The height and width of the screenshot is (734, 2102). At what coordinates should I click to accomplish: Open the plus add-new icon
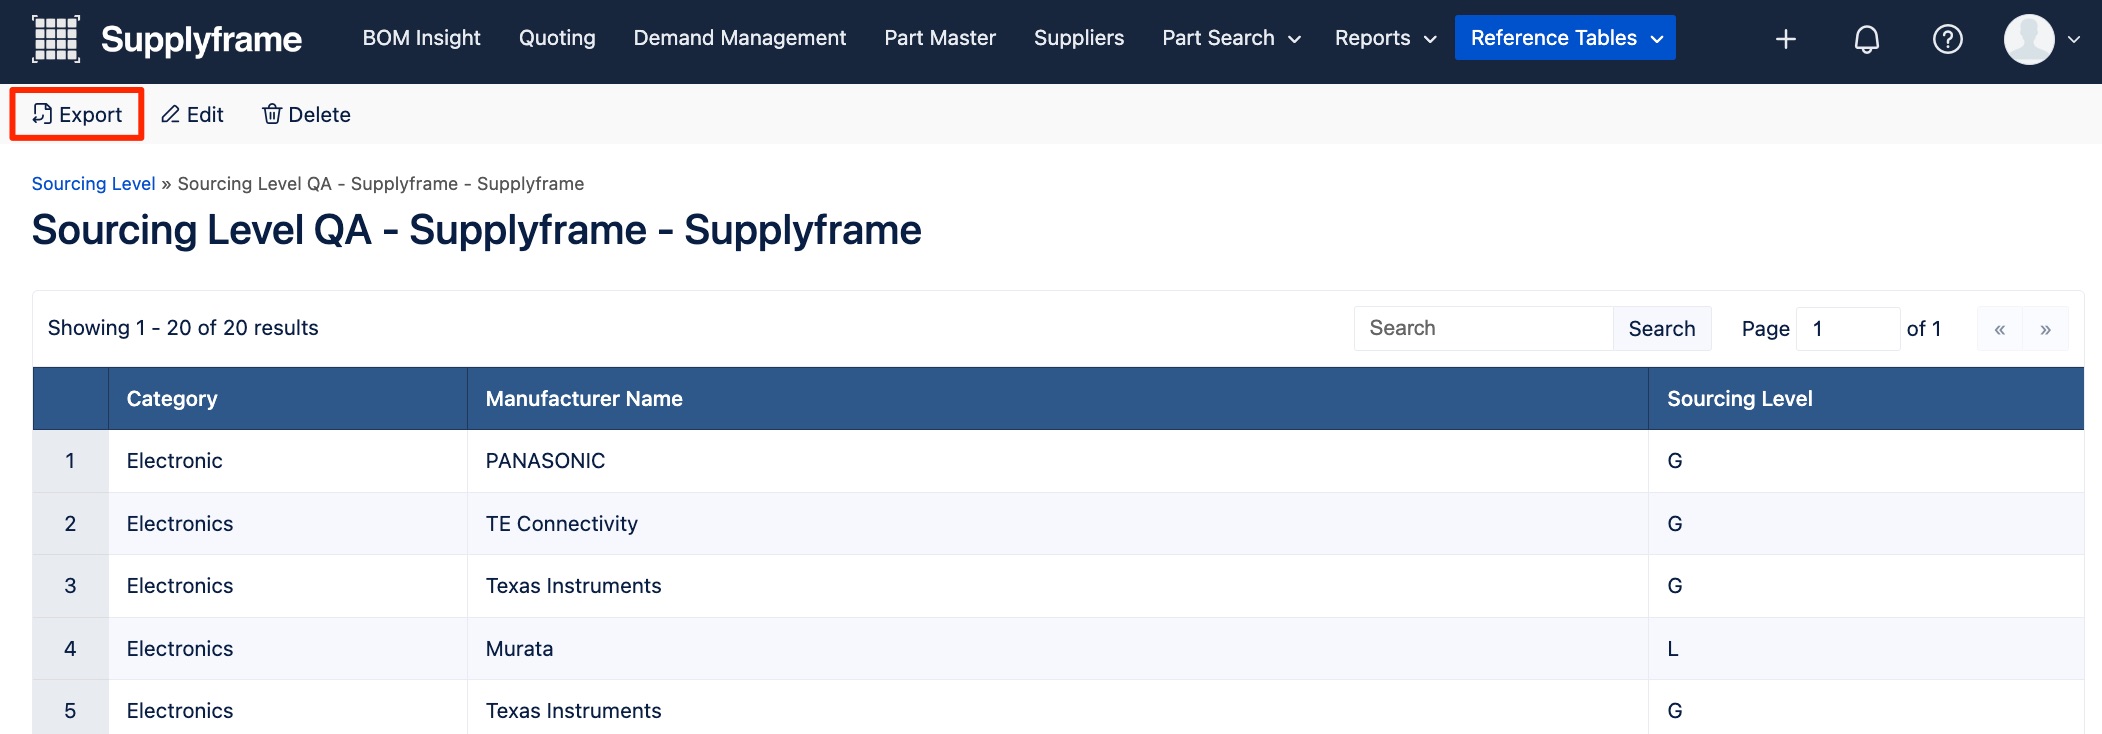(x=1786, y=39)
